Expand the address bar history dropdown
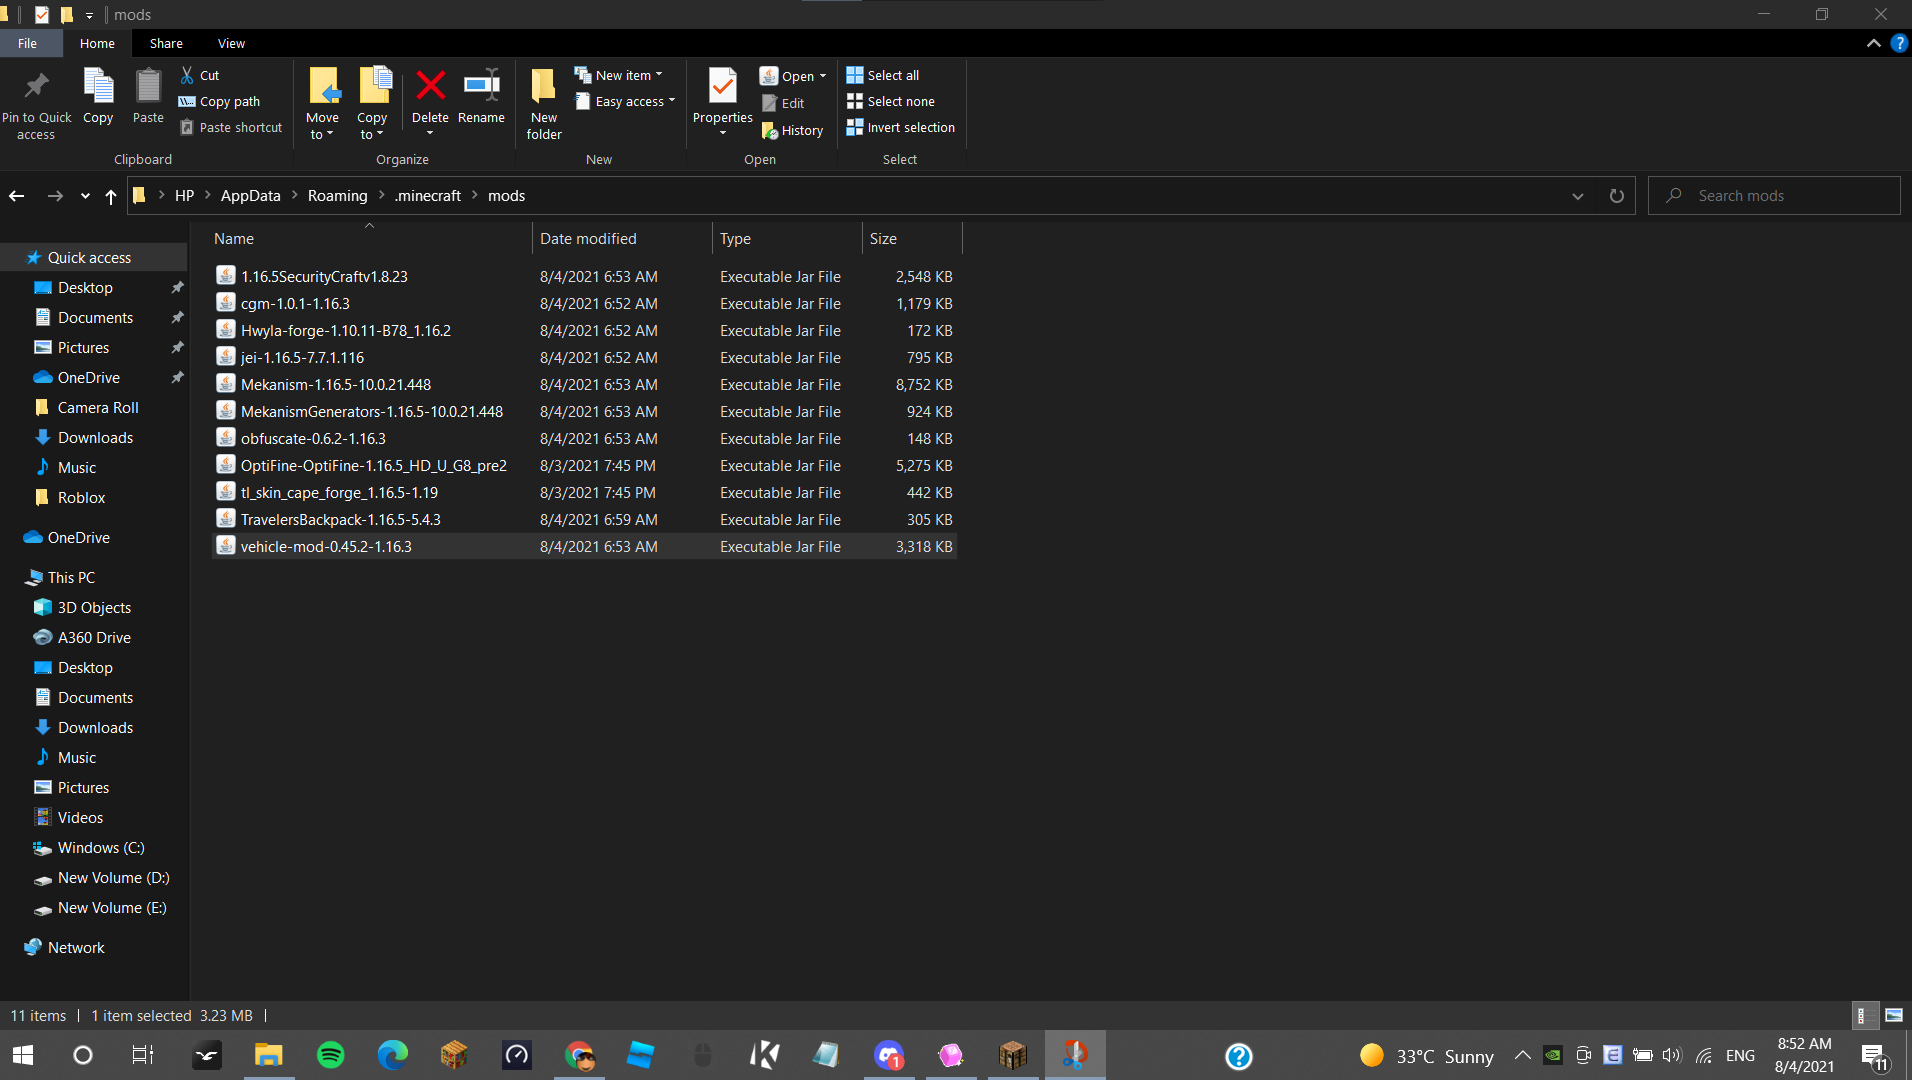Screen dimensions: 1912x1080 tap(1578, 196)
